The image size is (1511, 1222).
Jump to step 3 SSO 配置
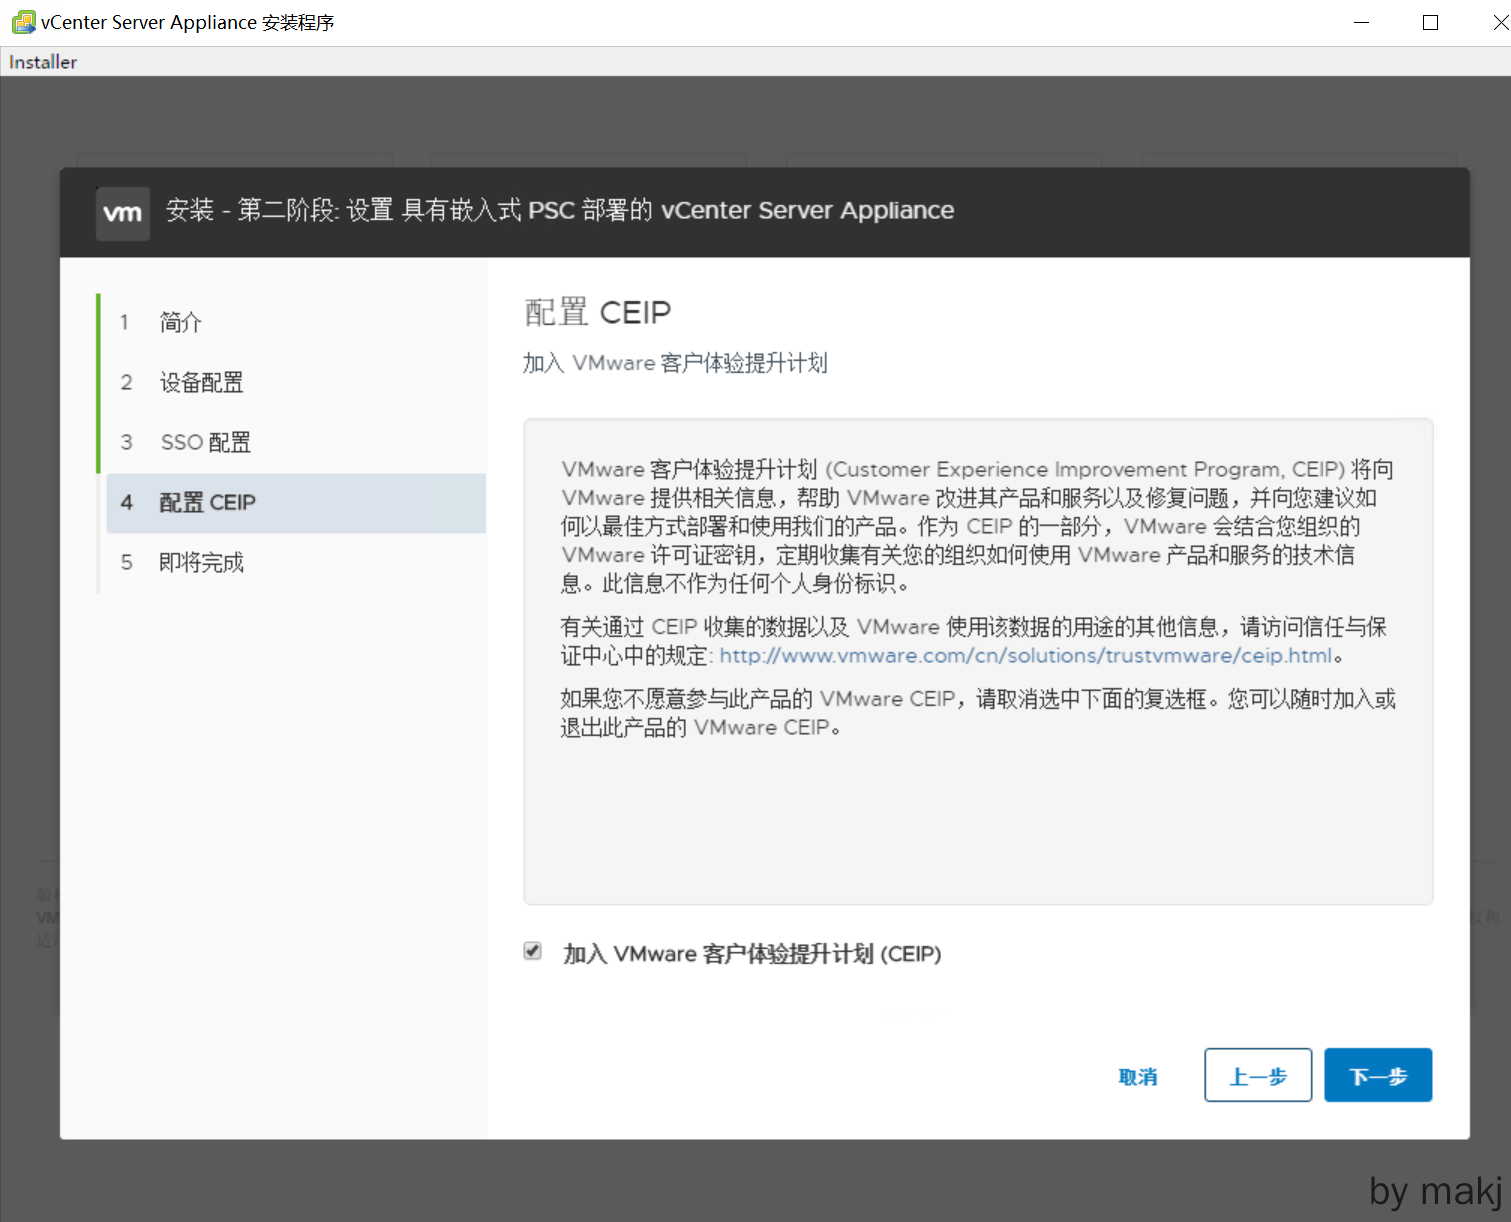(205, 442)
